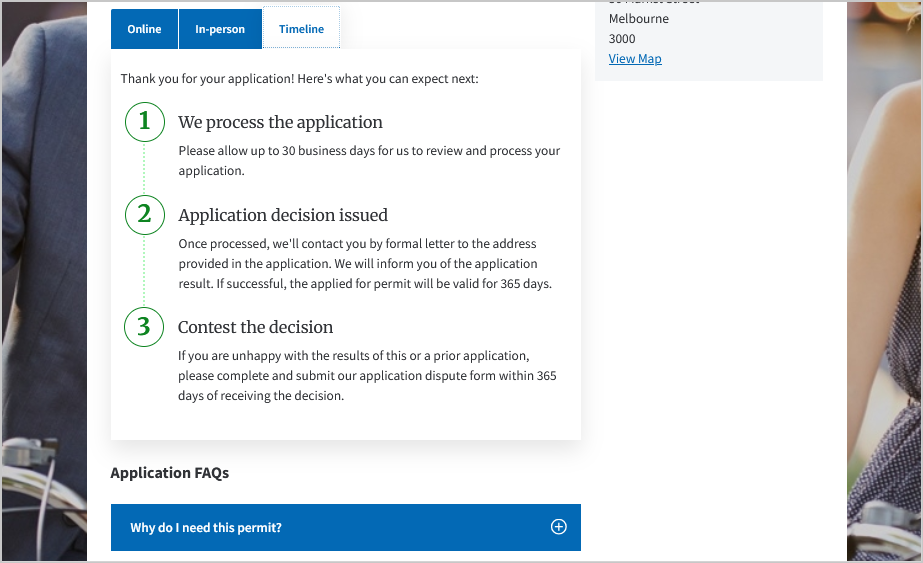The image size is (923, 563).
Task: Open the View Map link
Action: click(x=635, y=59)
